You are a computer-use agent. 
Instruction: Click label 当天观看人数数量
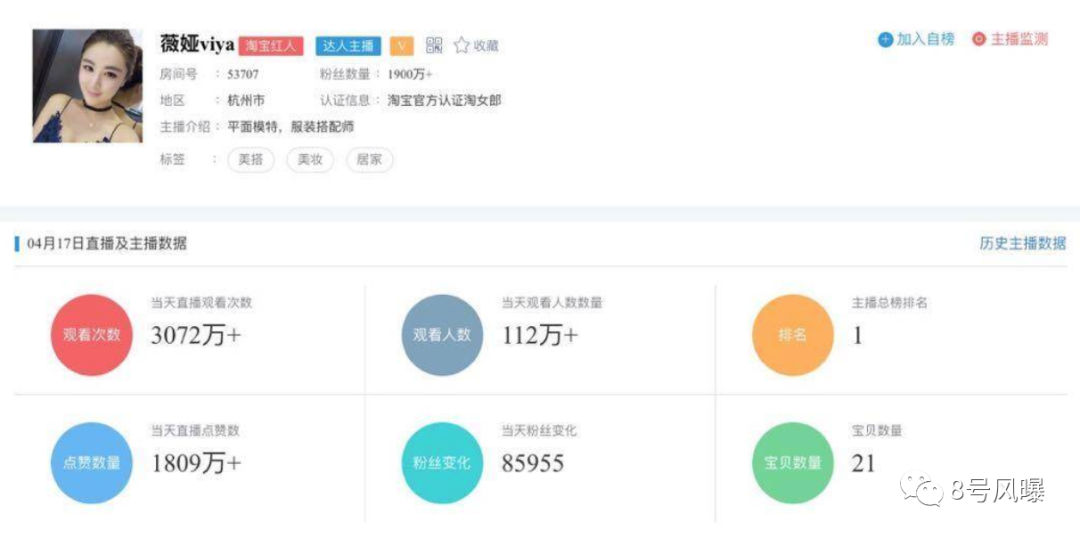(x=552, y=302)
